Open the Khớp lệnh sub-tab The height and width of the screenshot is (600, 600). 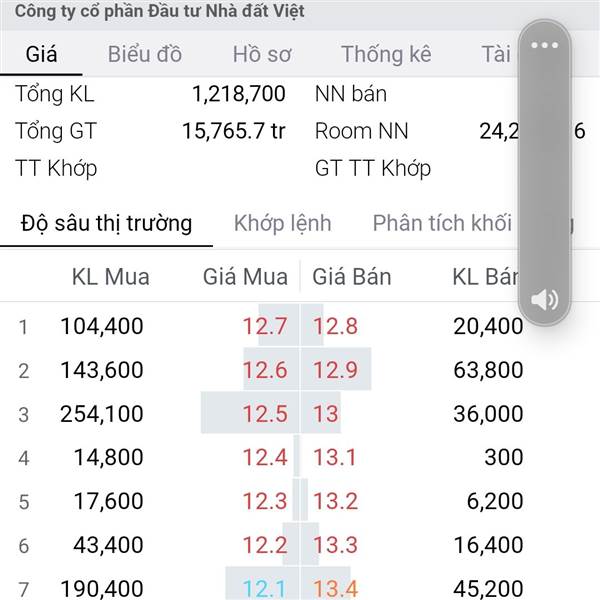tap(282, 223)
